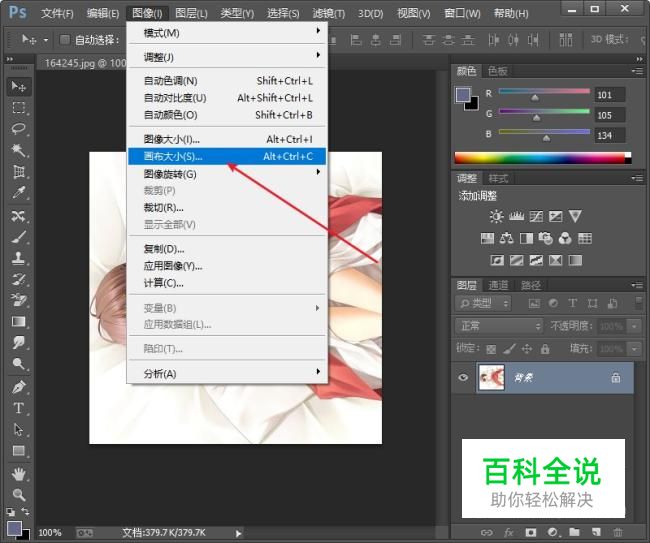Toggle pixel layer filter icon
Screen dimensions: 650x543
(534, 303)
